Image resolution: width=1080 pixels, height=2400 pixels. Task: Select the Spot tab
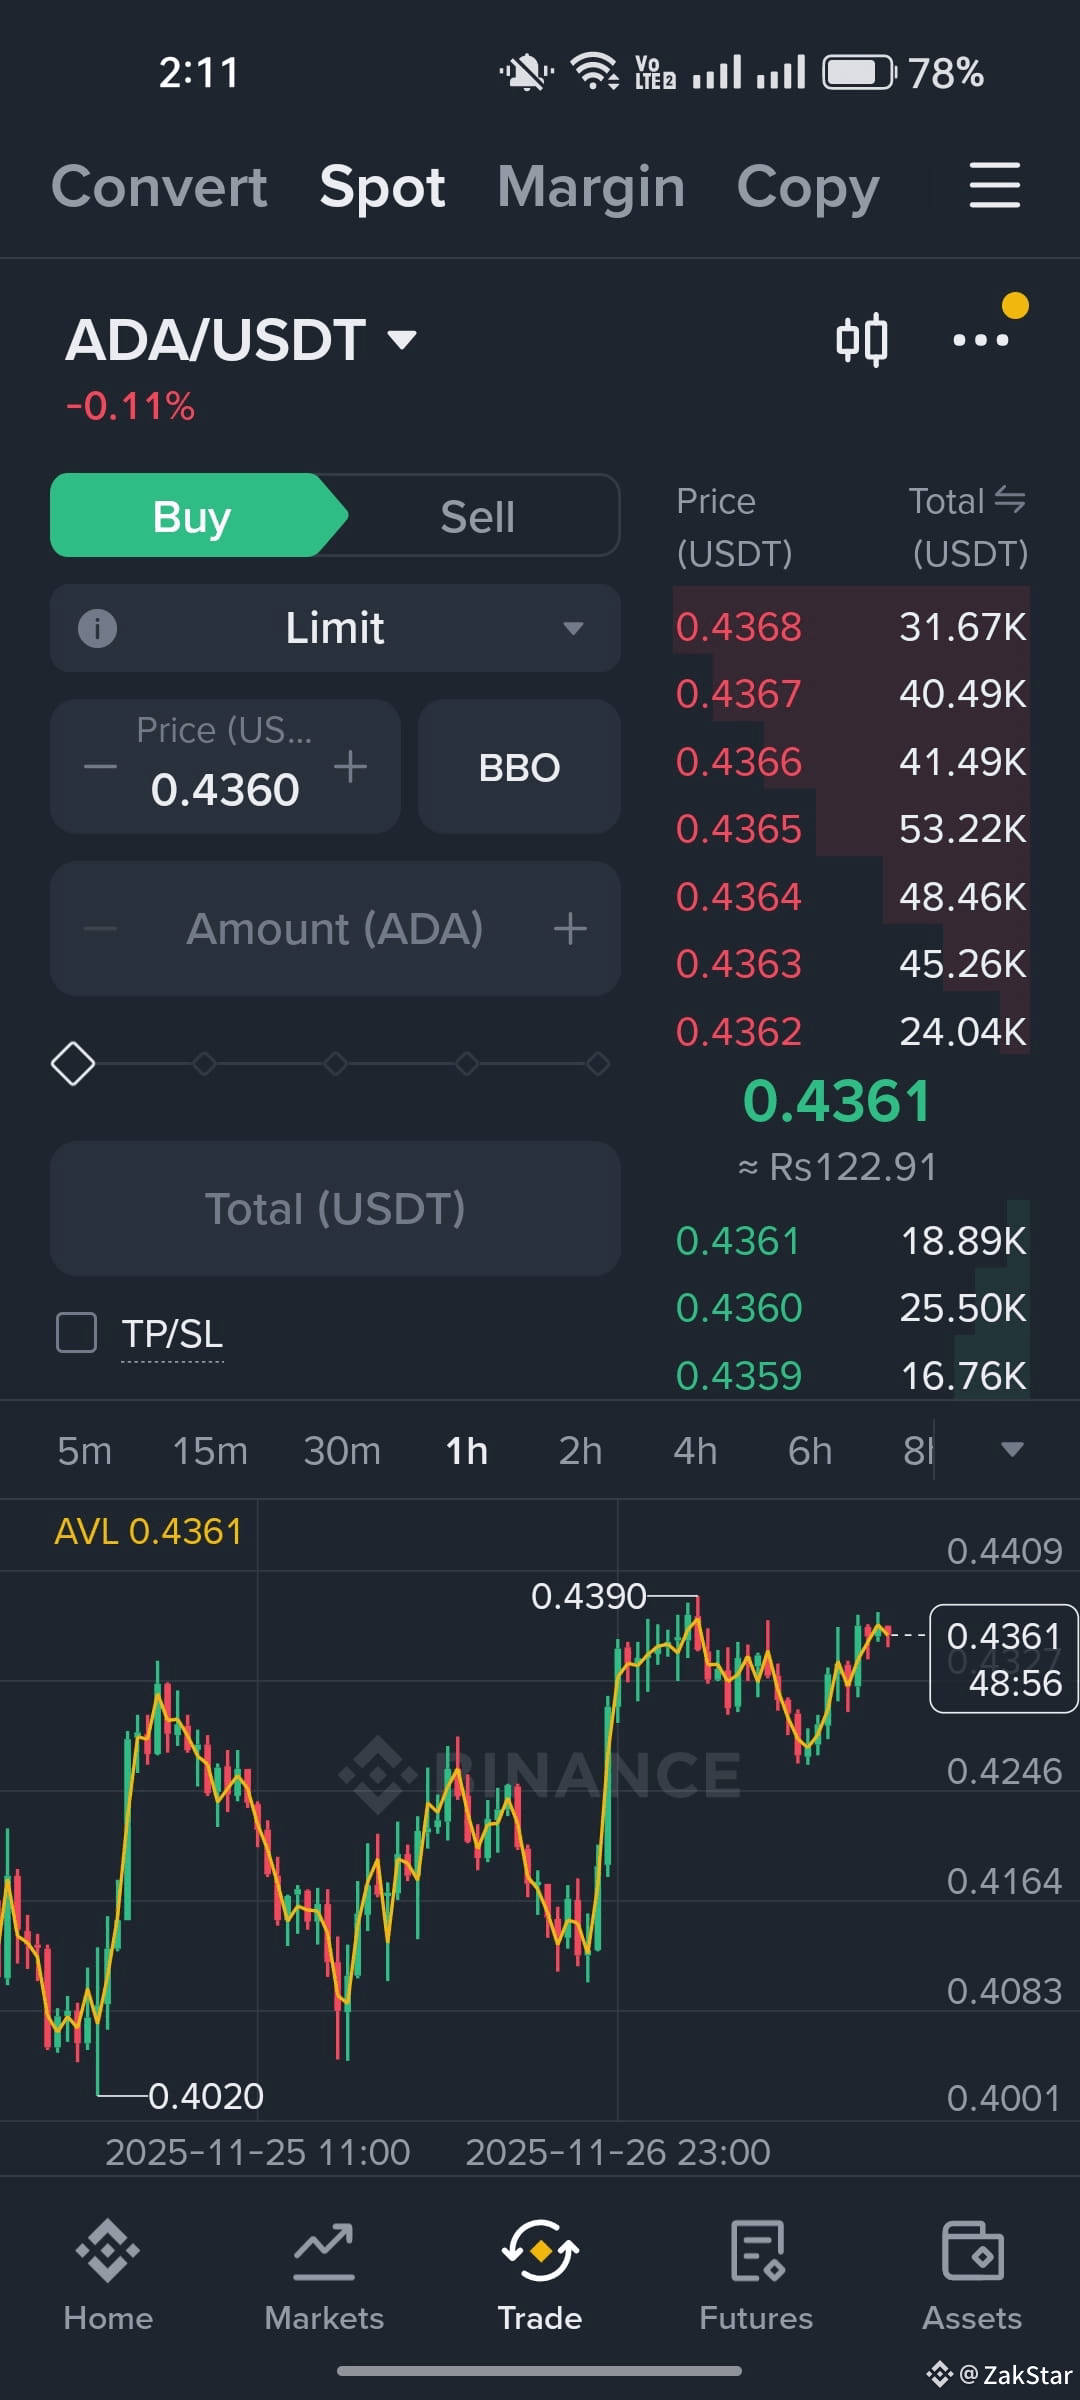[x=382, y=186]
